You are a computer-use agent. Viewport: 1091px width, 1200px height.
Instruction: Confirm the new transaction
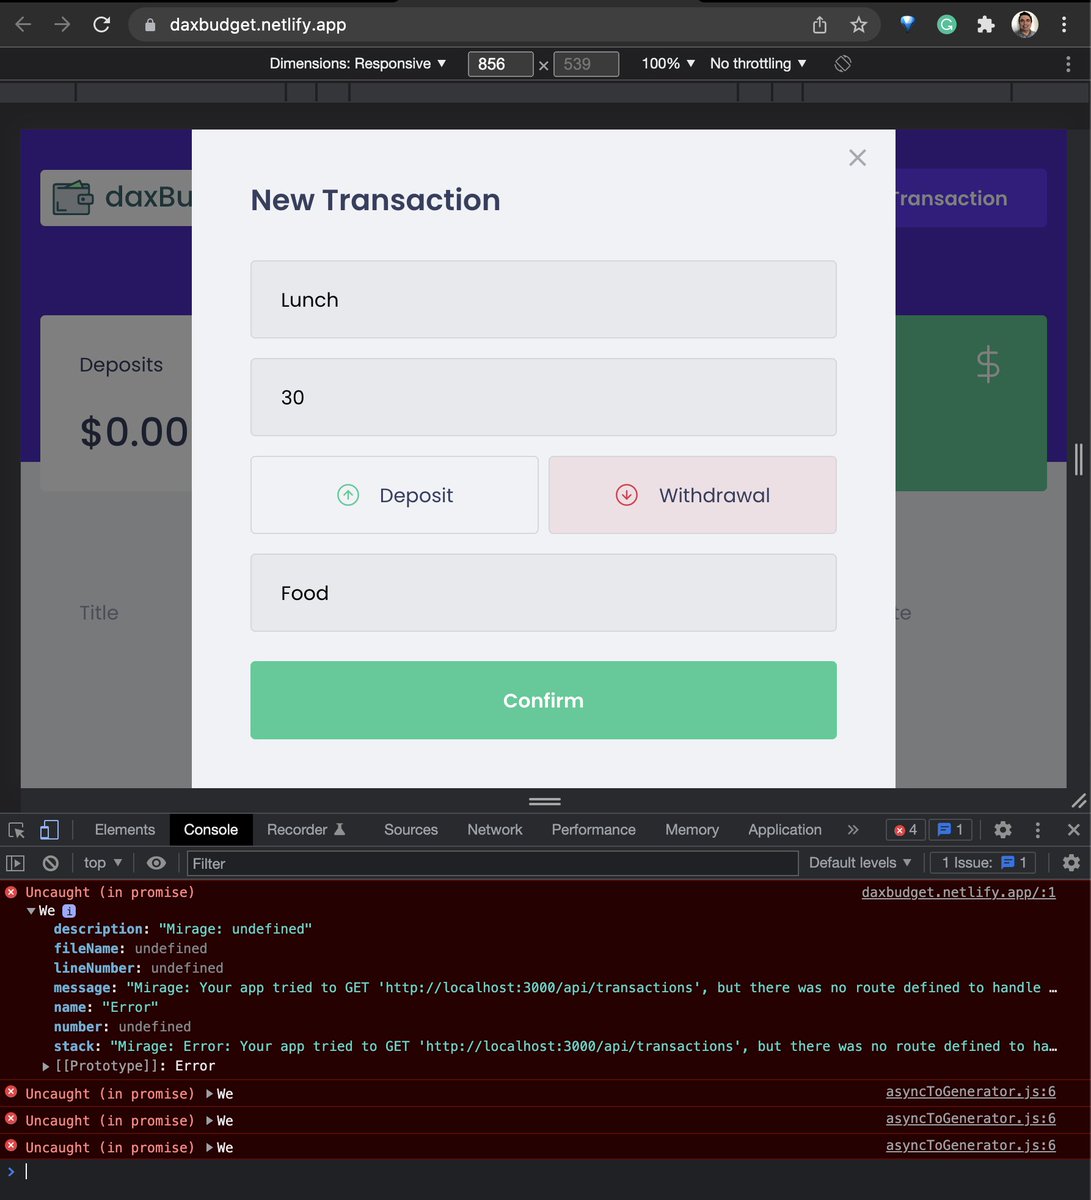543,700
